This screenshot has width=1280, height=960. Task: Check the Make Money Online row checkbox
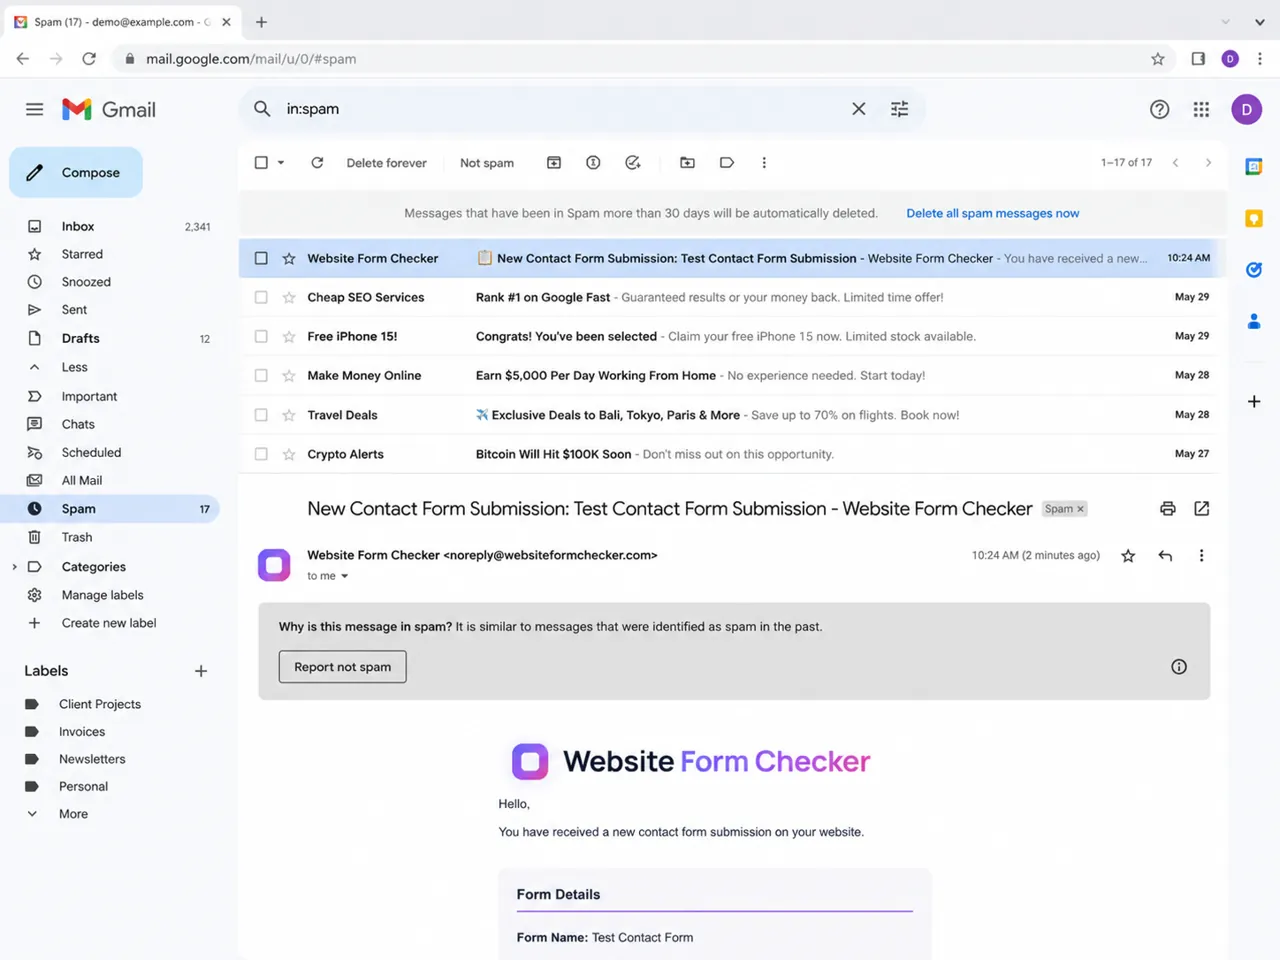261,376
